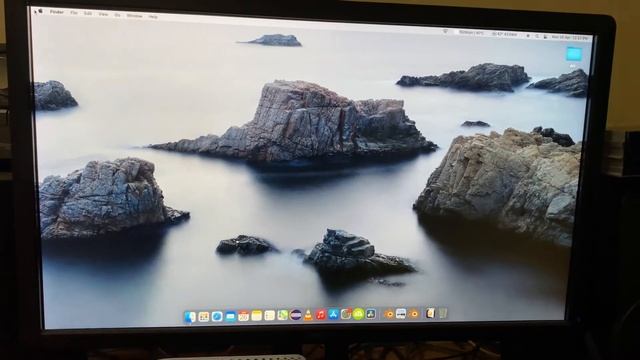Open the Trash in the Dock
The height and width of the screenshot is (360, 640).
coord(443,313)
